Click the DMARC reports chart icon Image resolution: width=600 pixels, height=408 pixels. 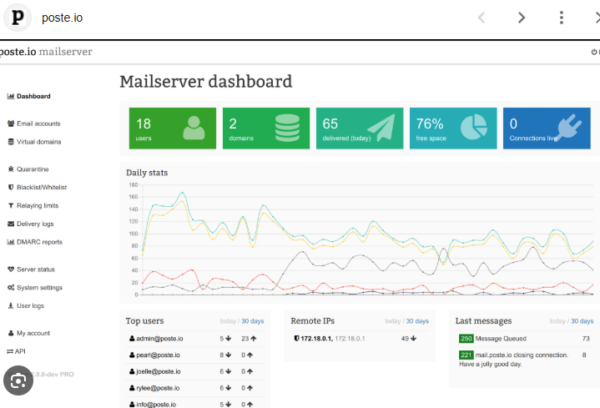pyautogui.click(x=11, y=242)
